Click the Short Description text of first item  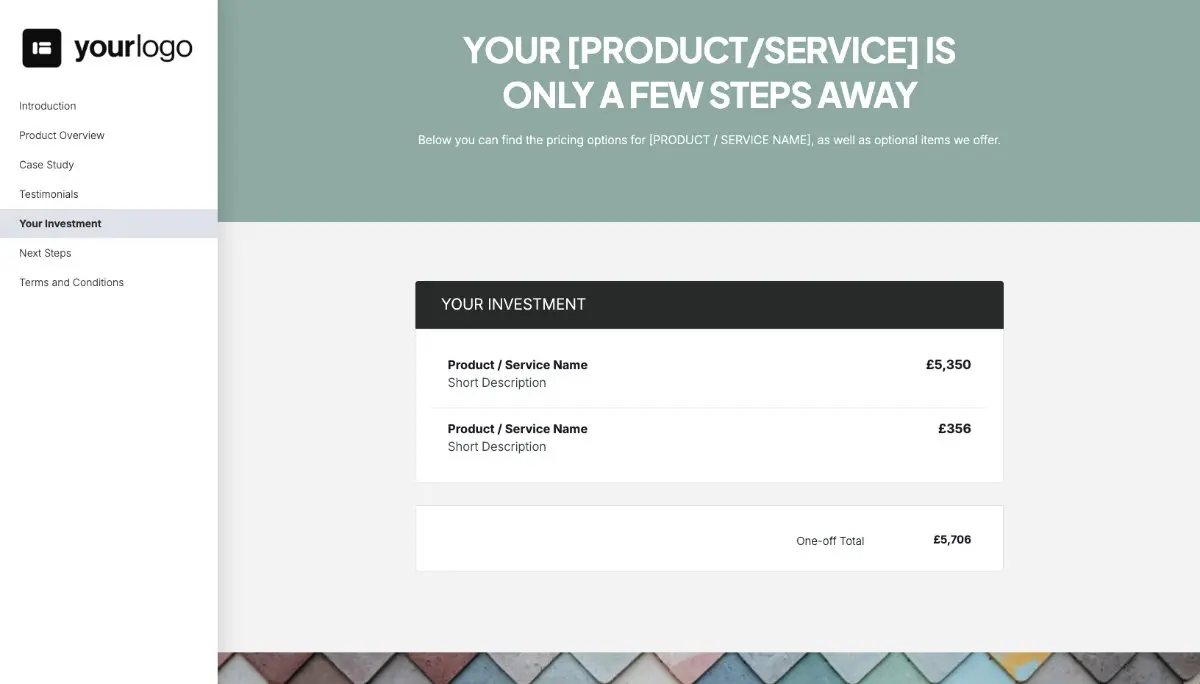497,382
